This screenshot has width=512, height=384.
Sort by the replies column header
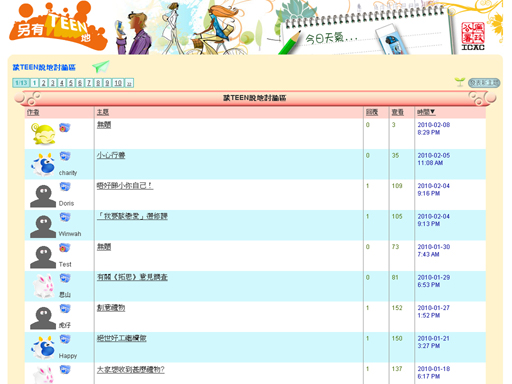(x=372, y=112)
